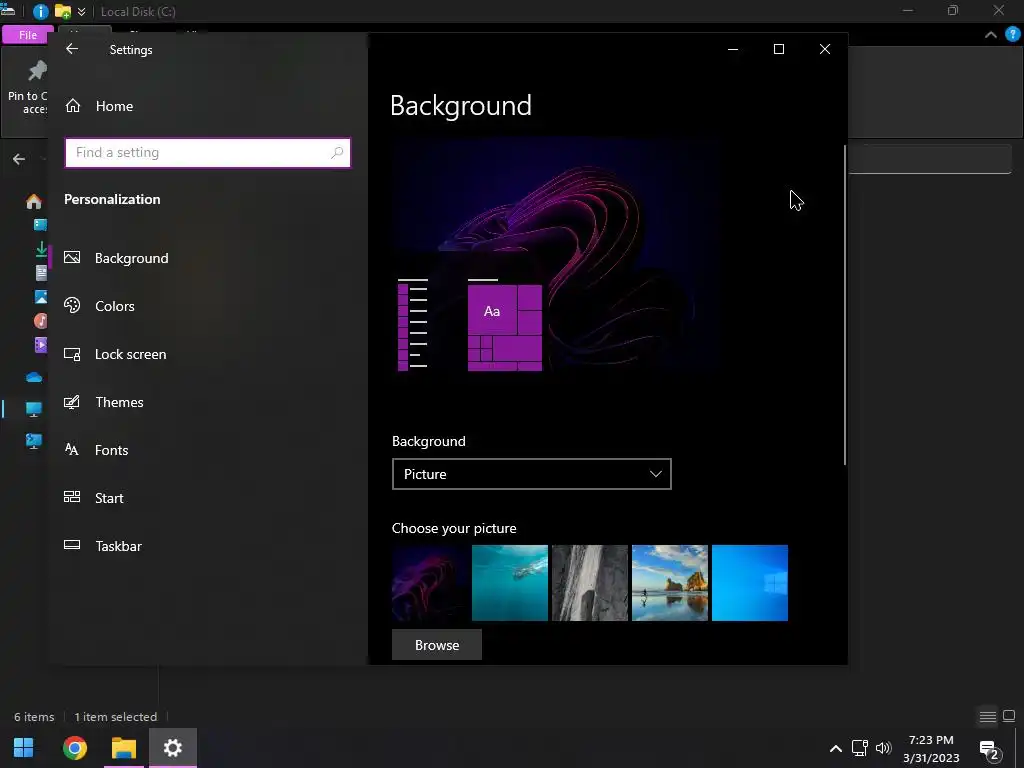This screenshot has height=768, width=1024.
Task: Click the Start tiles icon in sidebar
Action: tap(72, 497)
